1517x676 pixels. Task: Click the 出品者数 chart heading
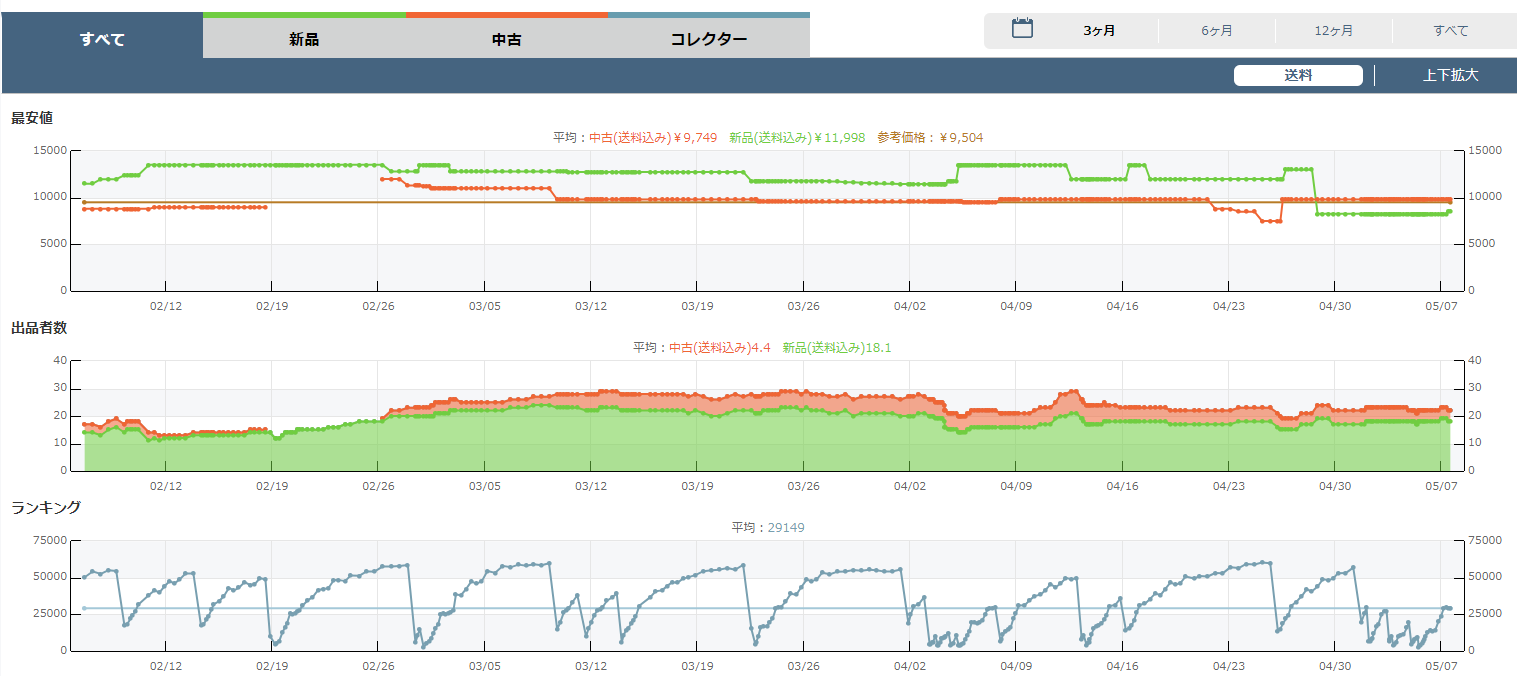pyautogui.click(x=39, y=328)
